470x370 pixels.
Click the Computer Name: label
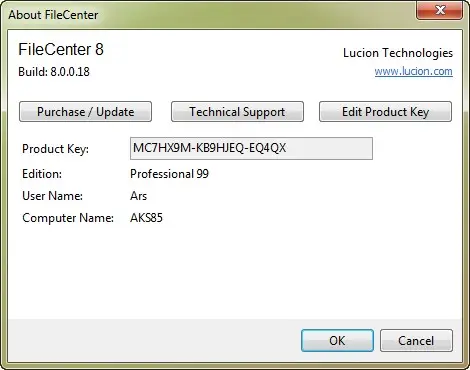(x=68, y=218)
